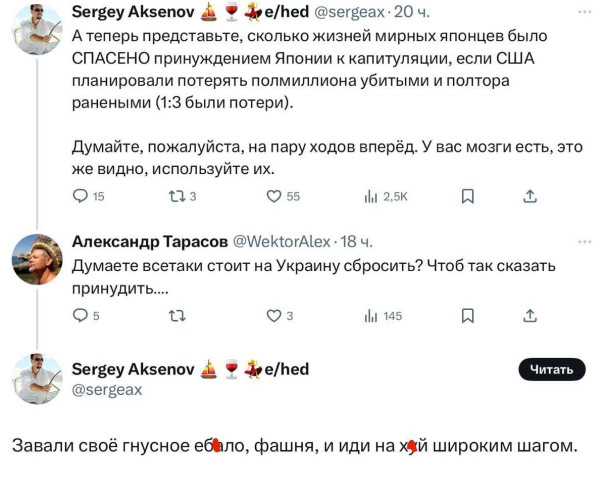The width and height of the screenshot is (604, 487).
Task: Open the 20 ч. timestamp of first tweet
Action: click(413, 12)
